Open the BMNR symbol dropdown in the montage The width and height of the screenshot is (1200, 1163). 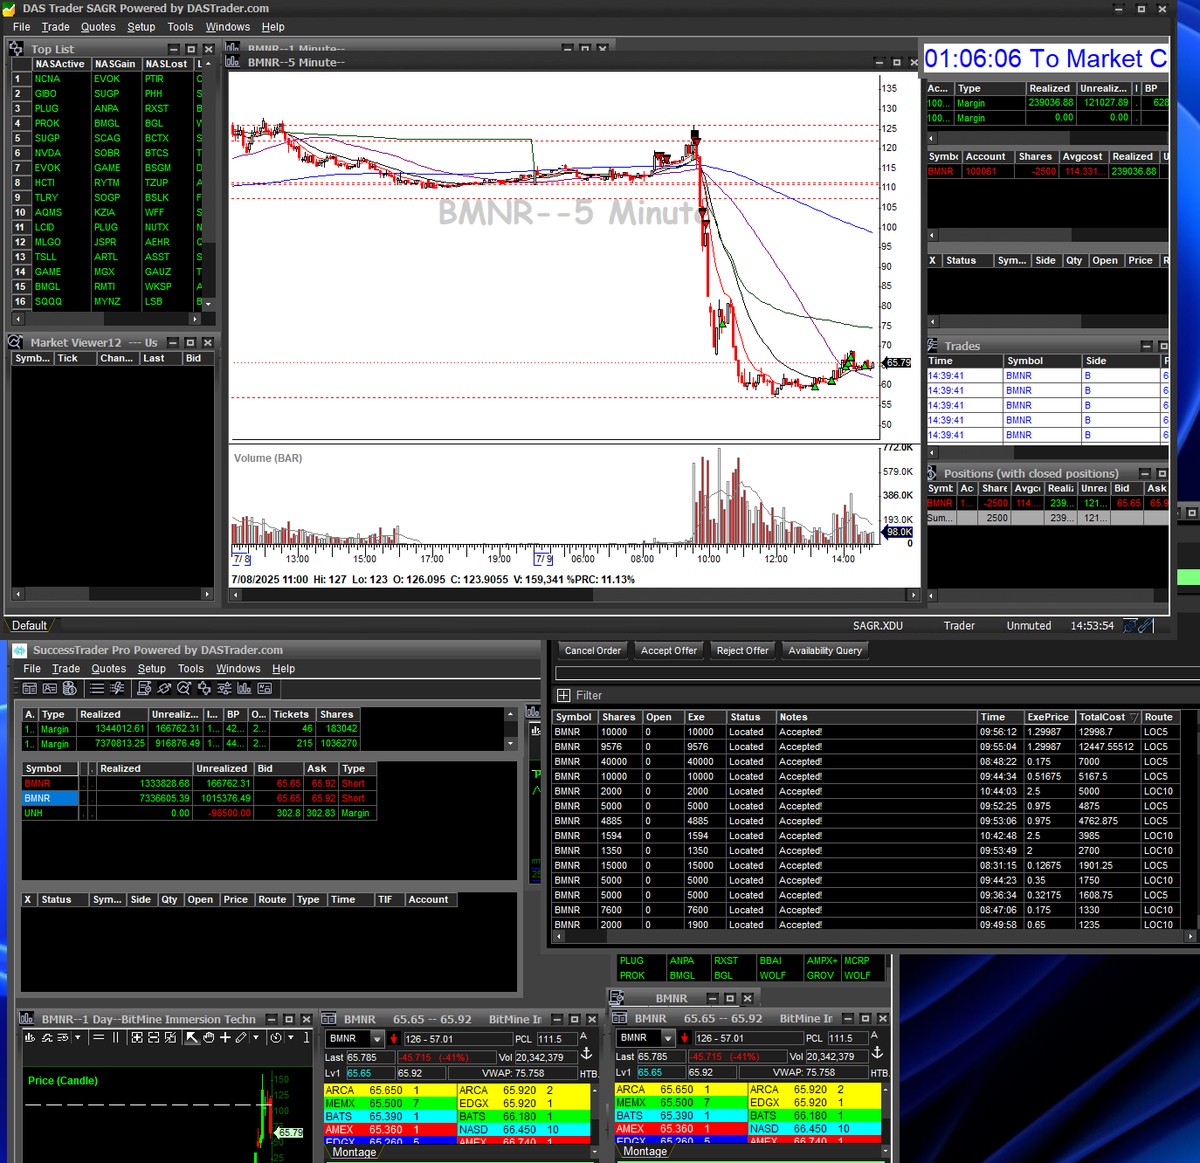pos(377,1039)
